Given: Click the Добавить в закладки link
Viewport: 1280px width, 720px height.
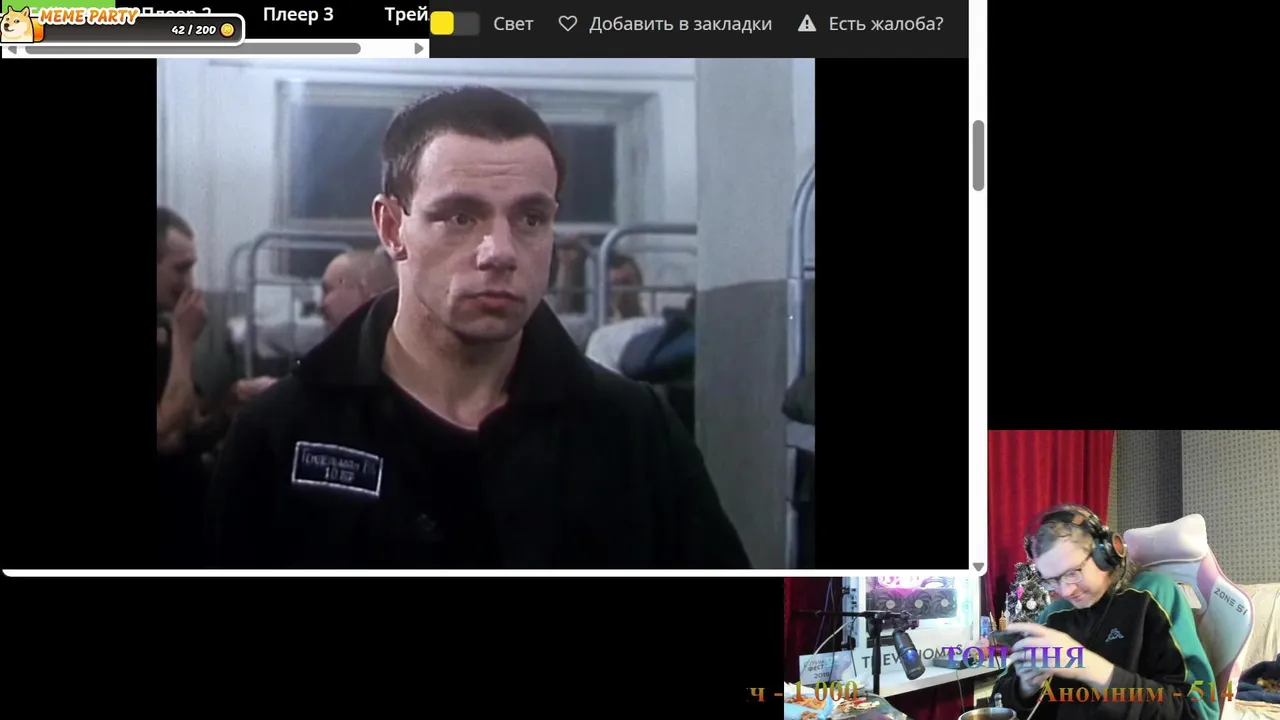Looking at the screenshot, I should click(x=680, y=23).
